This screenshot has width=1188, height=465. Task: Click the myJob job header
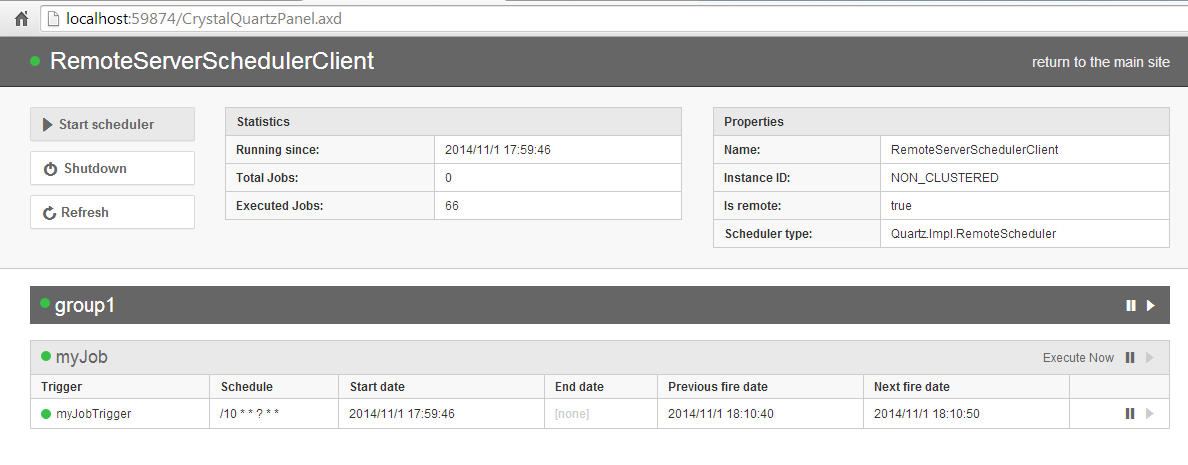[x=82, y=357]
